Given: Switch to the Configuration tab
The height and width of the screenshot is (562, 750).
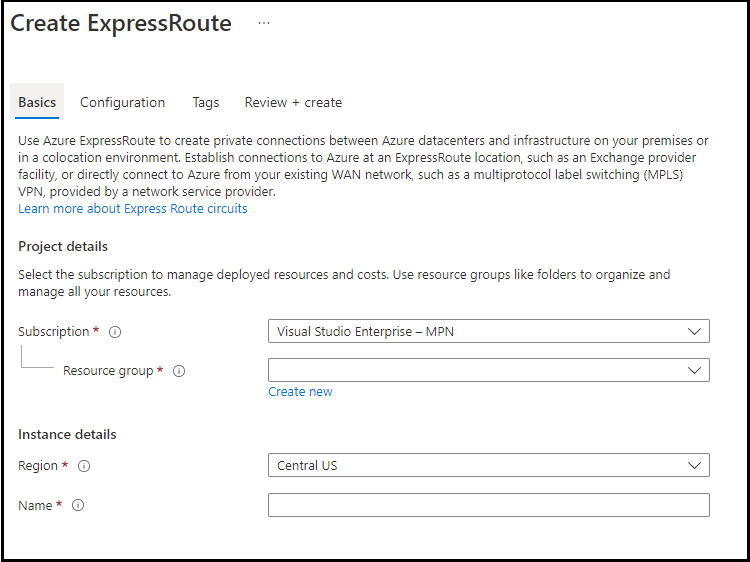Looking at the screenshot, I should tap(122, 102).
